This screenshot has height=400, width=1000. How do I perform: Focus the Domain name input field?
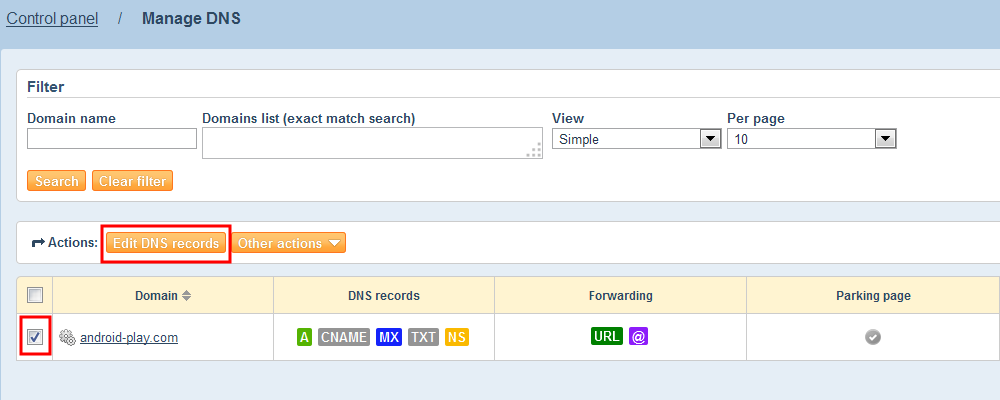112,139
